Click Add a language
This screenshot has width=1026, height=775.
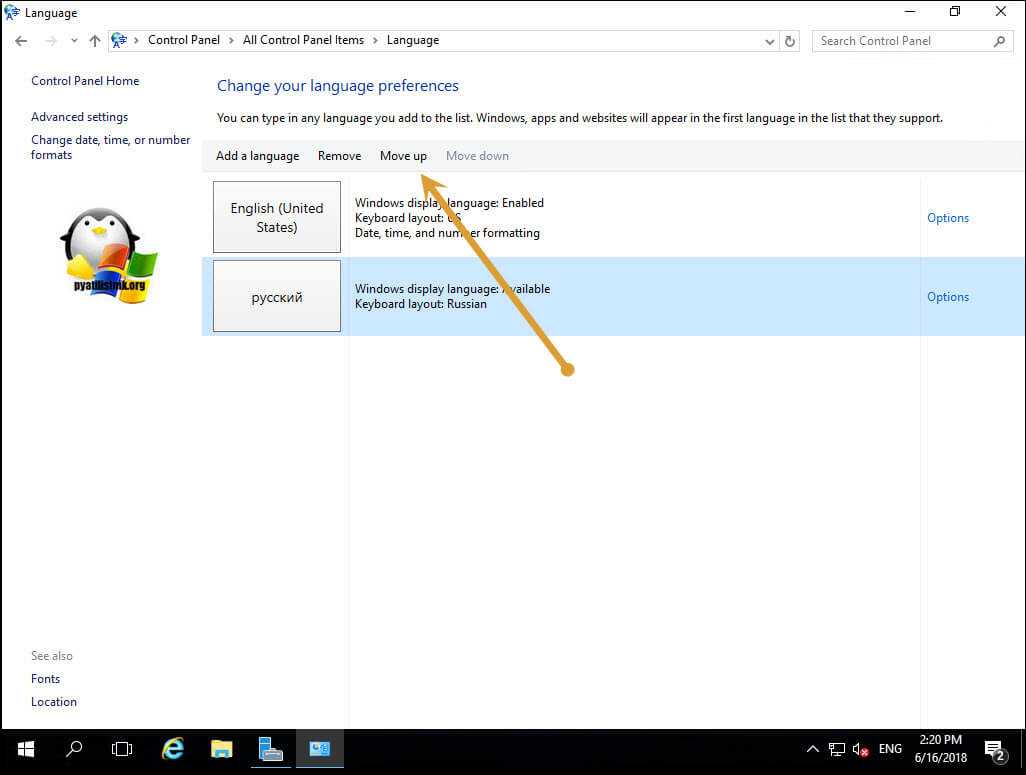pos(257,156)
